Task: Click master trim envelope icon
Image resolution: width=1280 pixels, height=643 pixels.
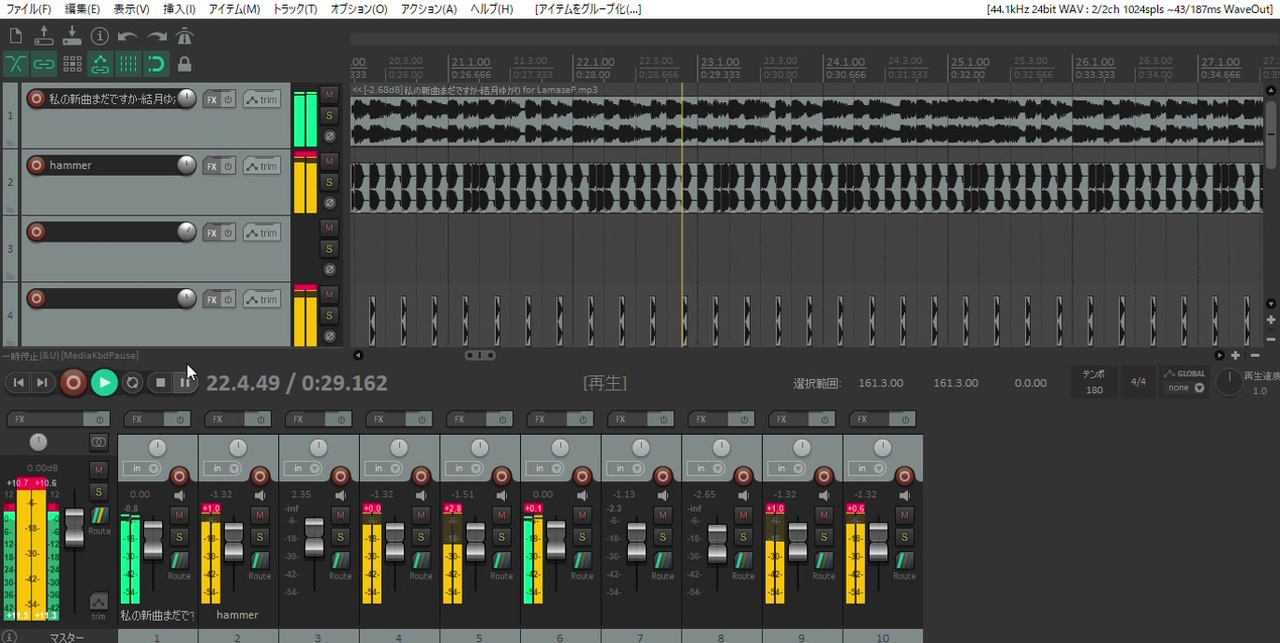Action: pyautogui.click(x=98, y=604)
